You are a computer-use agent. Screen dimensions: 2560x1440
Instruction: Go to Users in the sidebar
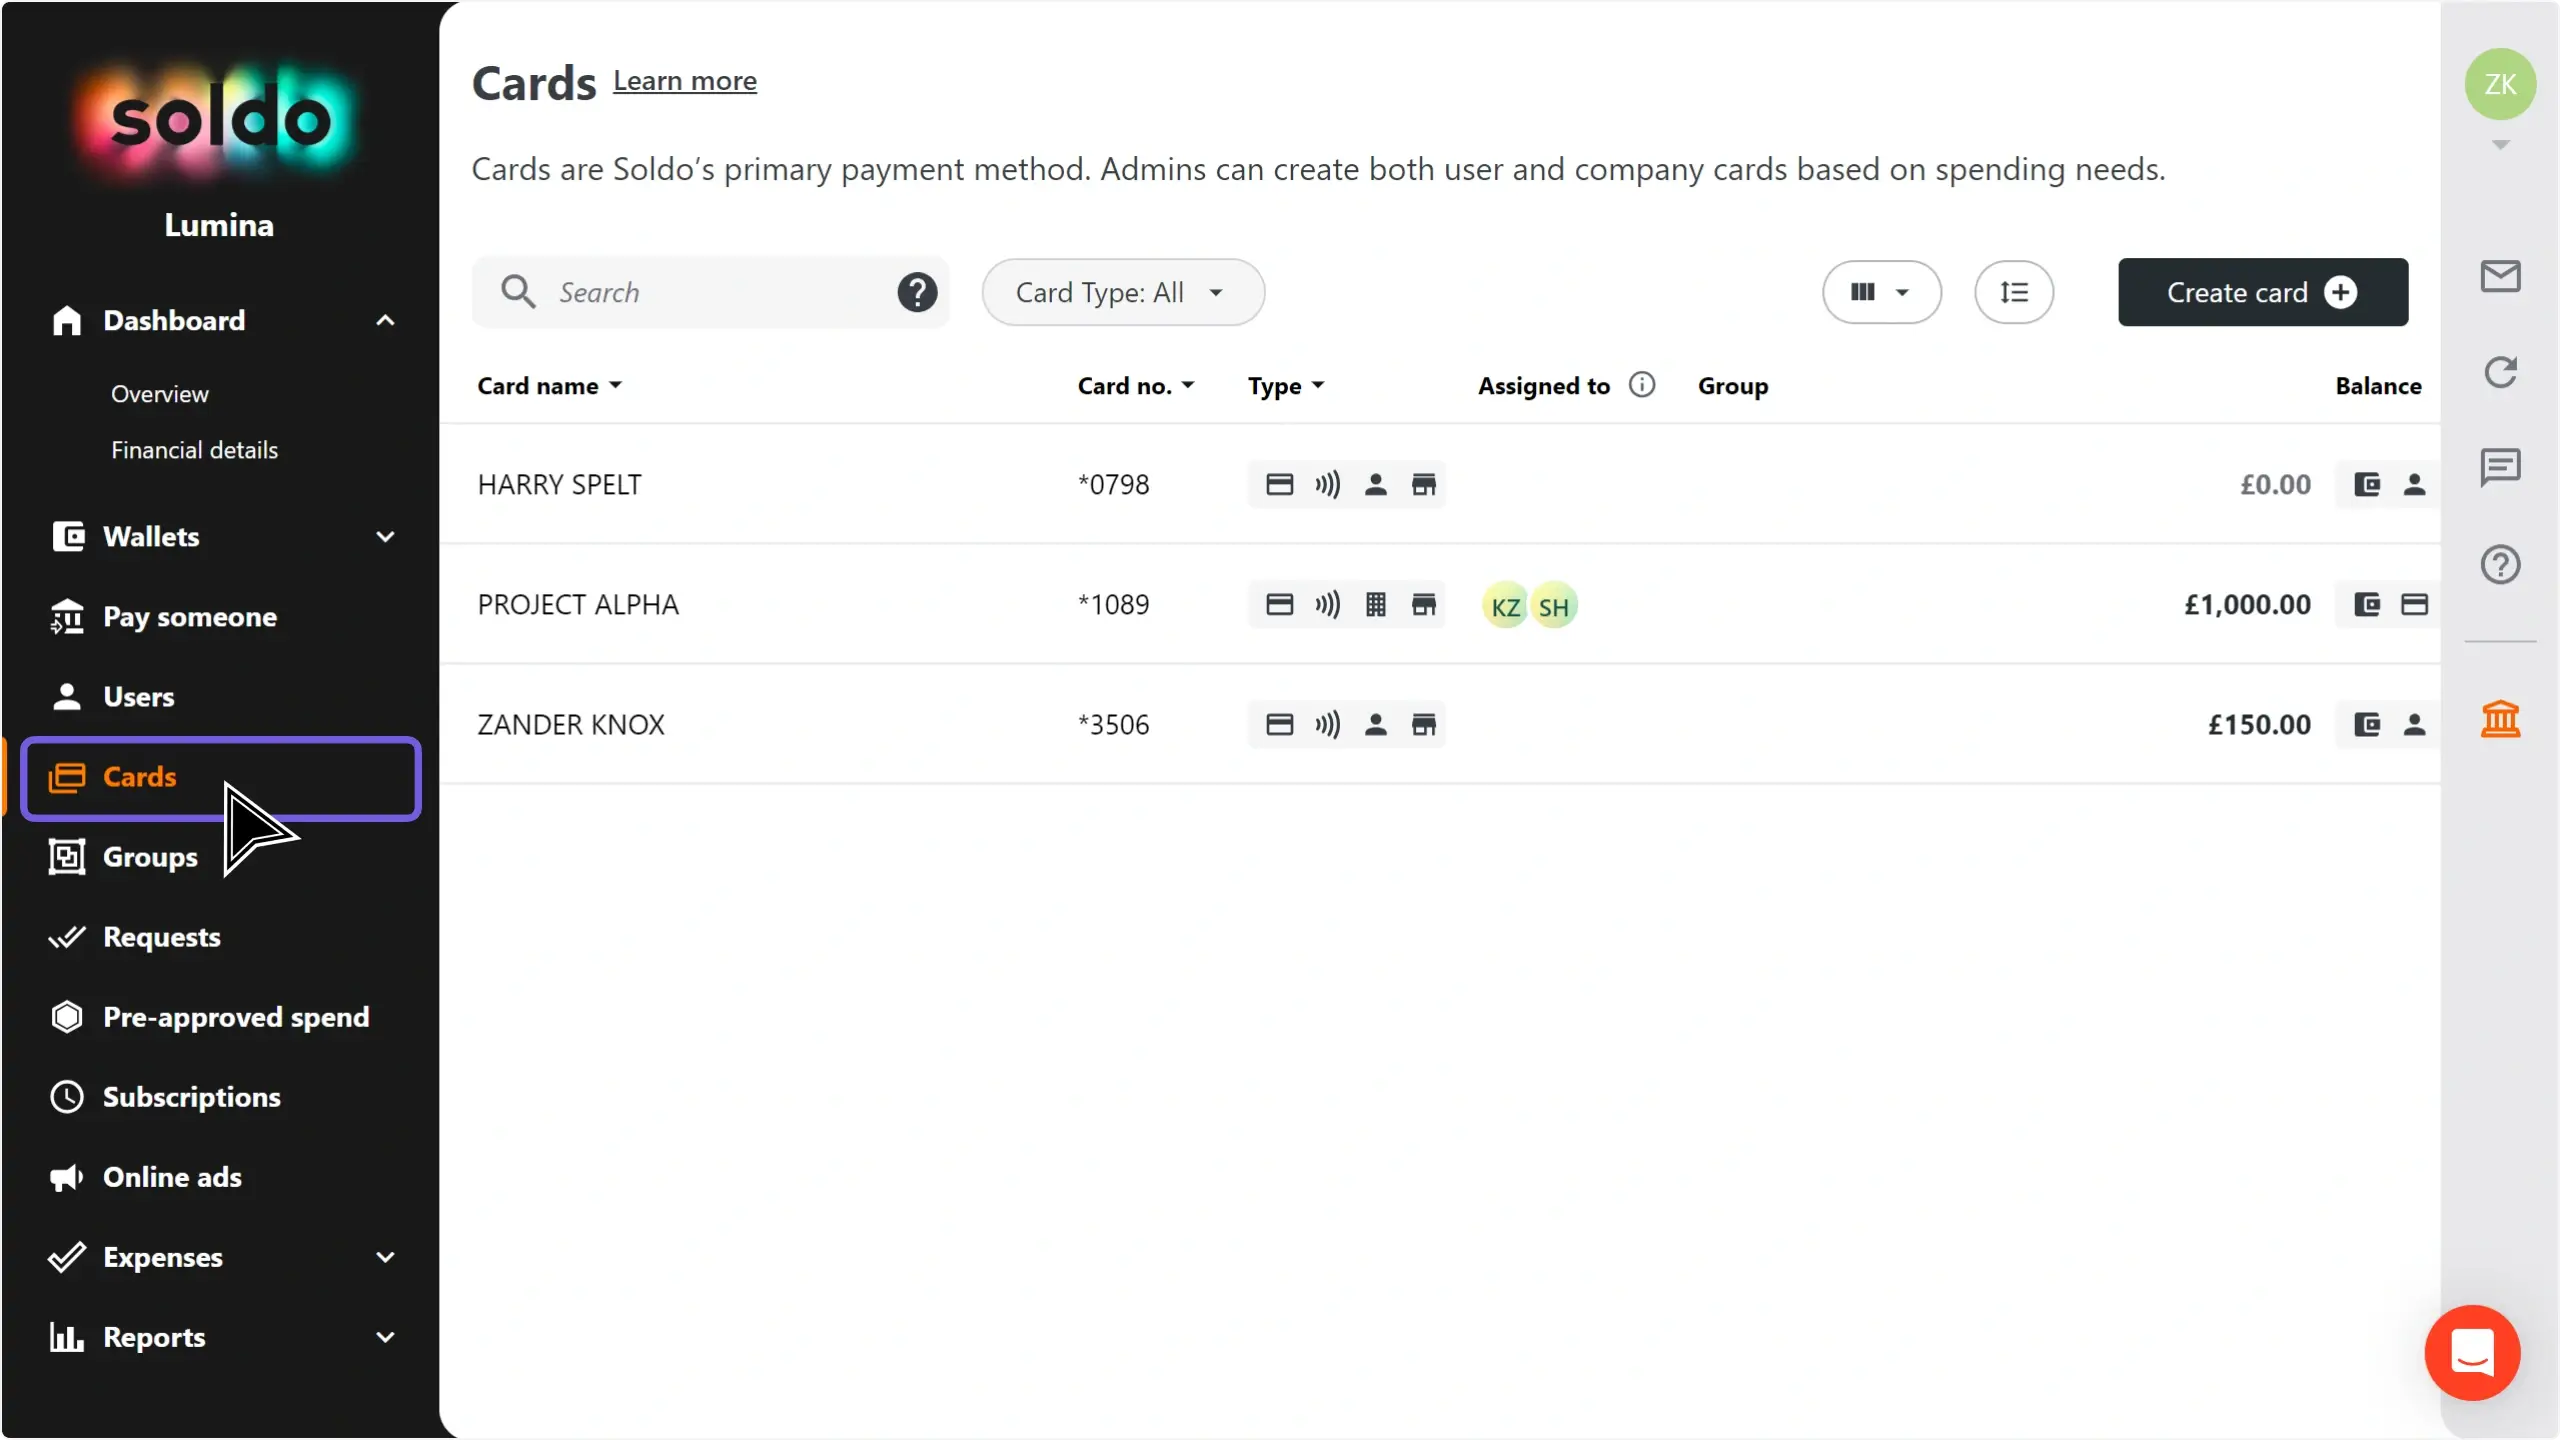138,697
